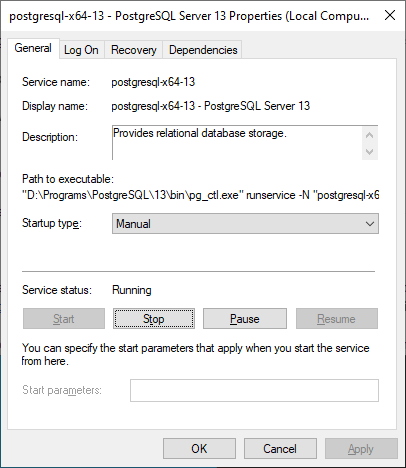406x468 pixels.
Task: Click the greyed-out Resume button
Action: (x=337, y=319)
